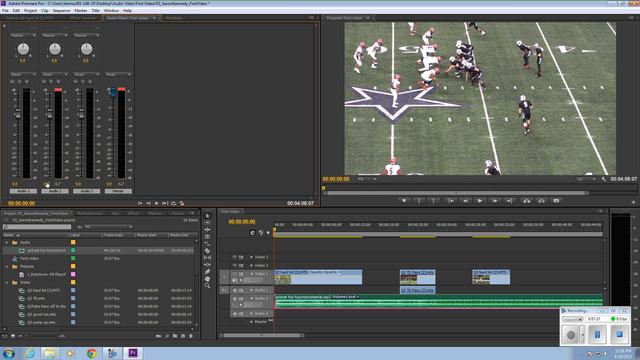Viewport: 640px width, 360px height.
Task: Switch to the Media Browser tab
Action: (89, 213)
